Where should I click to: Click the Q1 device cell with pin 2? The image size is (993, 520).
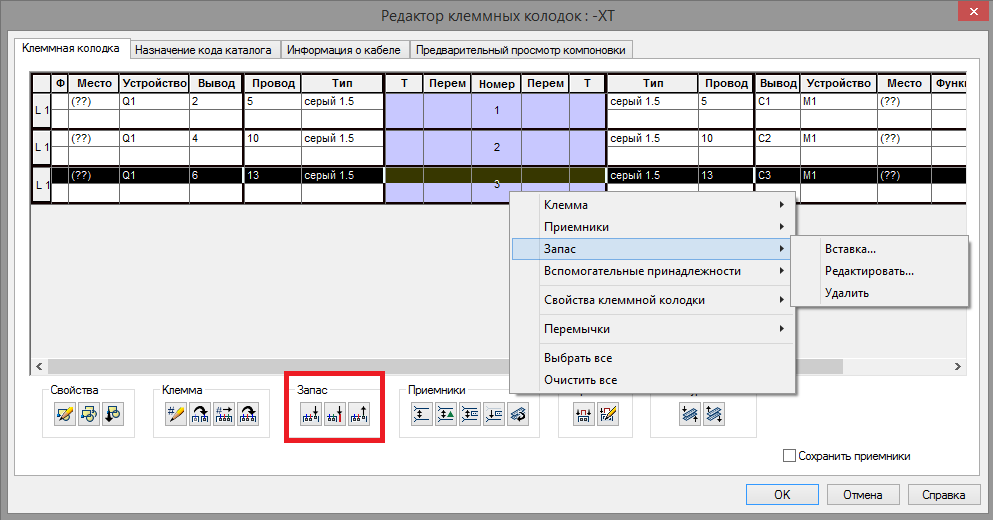pos(155,101)
